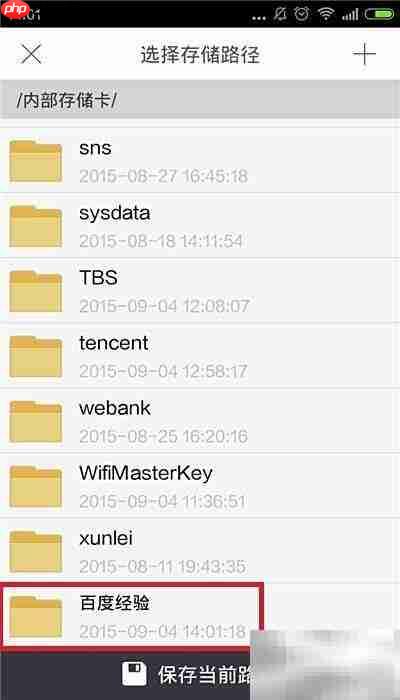Click the 保存当前路径 save button

pyautogui.click(x=200, y=674)
